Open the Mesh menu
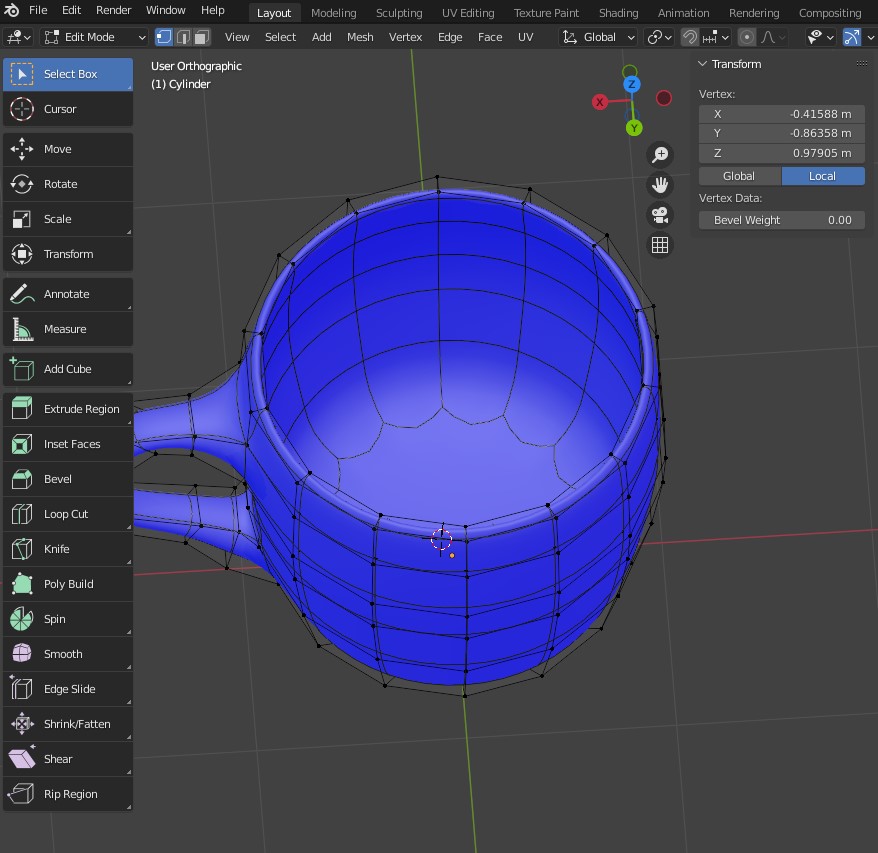Screen dimensions: 878x853 (x=360, y=37)
